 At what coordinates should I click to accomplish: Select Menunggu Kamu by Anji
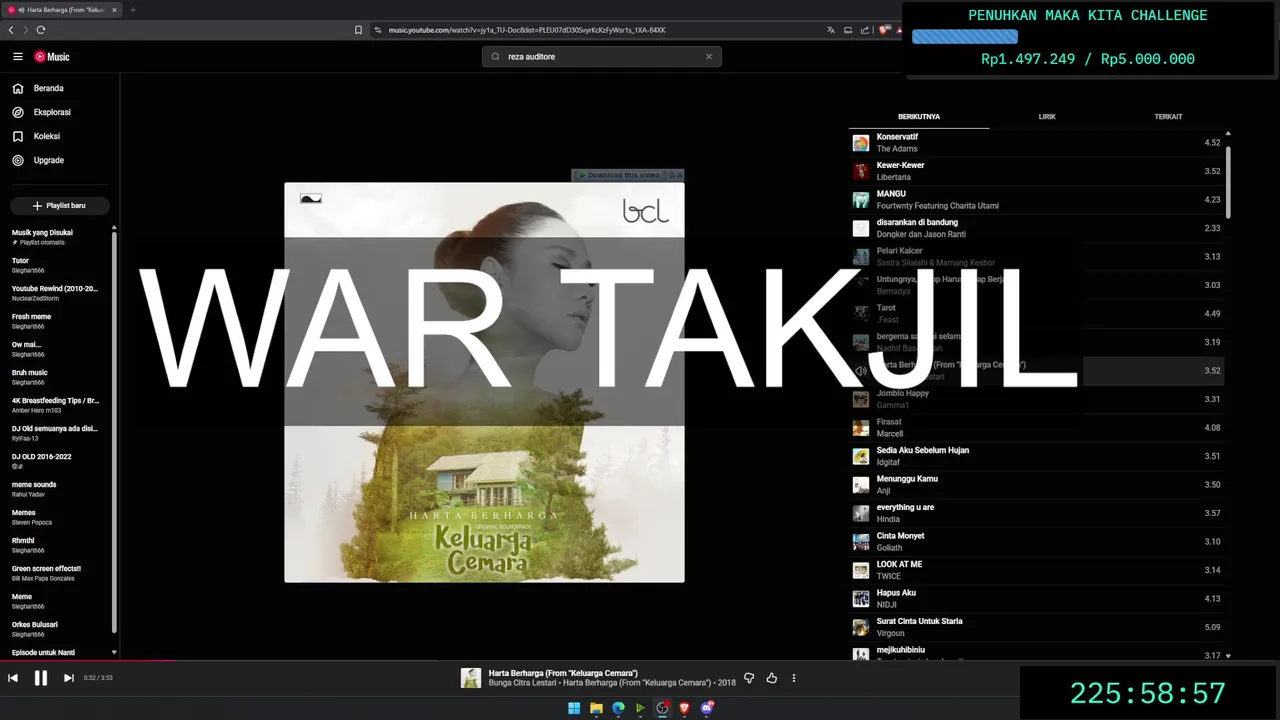[1036, 485]
